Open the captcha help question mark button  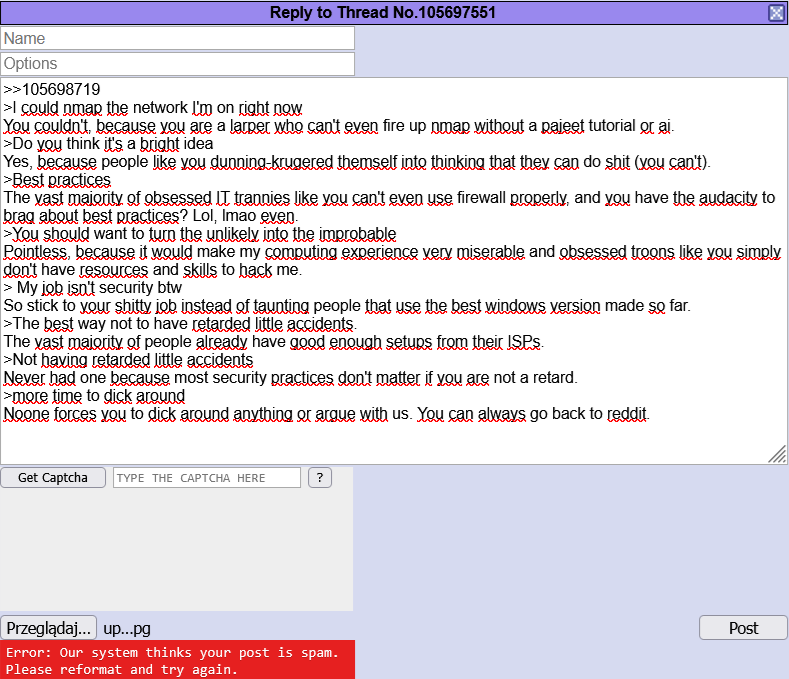[320, 478]
